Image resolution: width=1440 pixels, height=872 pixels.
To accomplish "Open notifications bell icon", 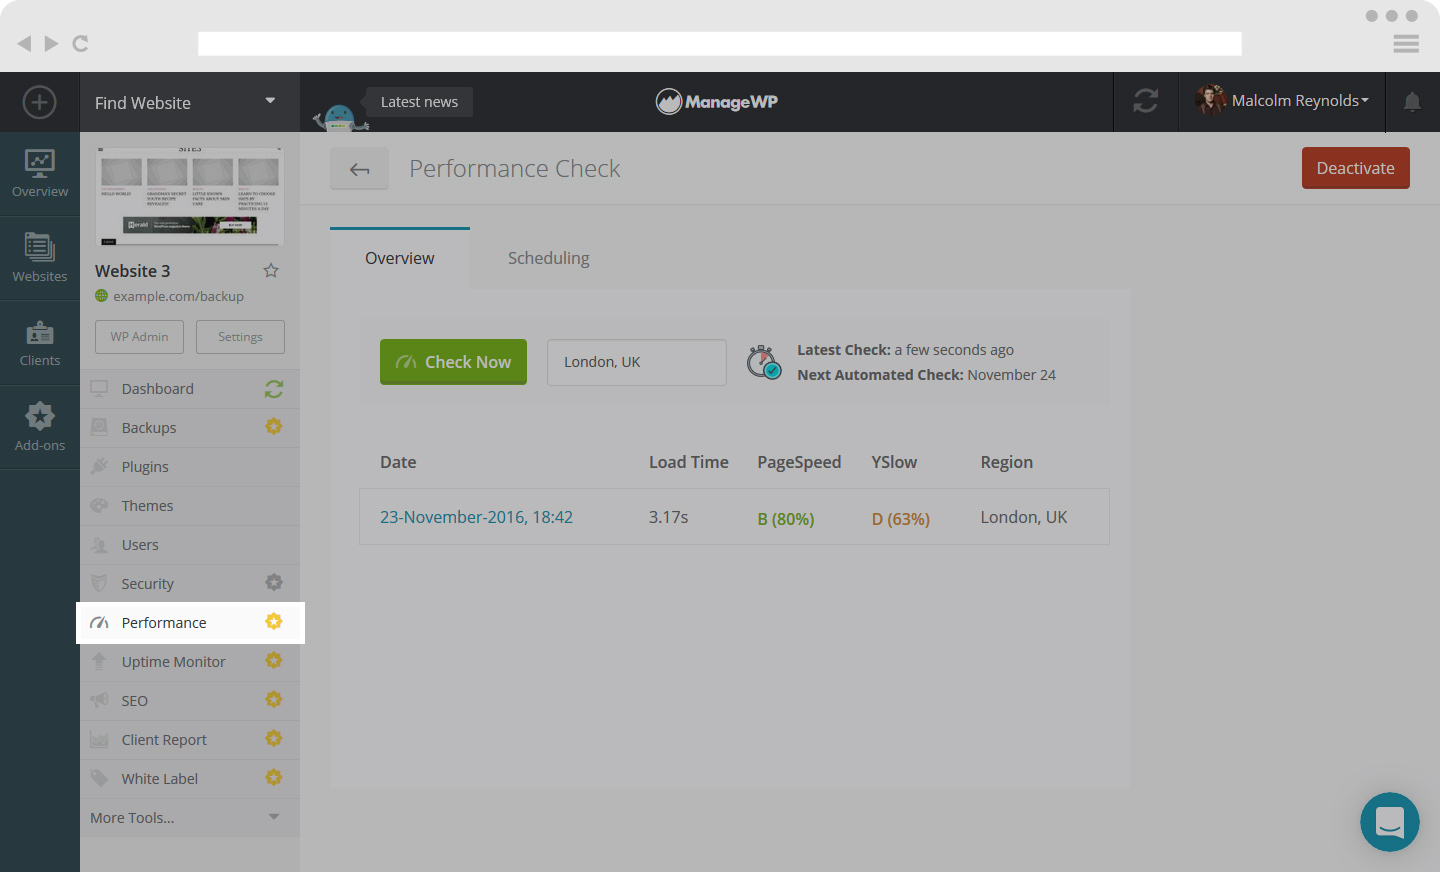I will tap(1412, 102).
